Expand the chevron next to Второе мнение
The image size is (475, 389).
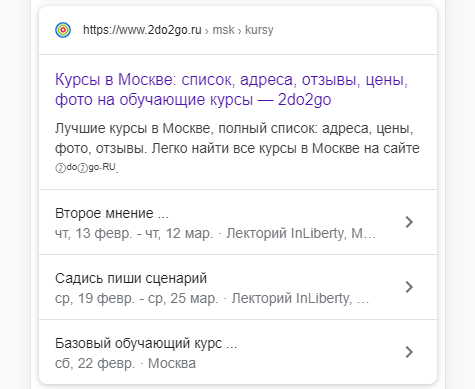(x=409, y=222)
